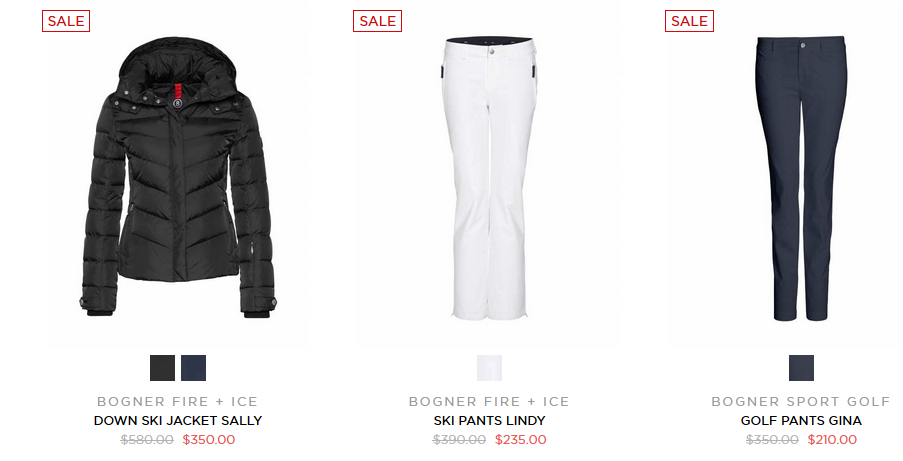Click the $210.00 sale price

[x=832, y=440]
